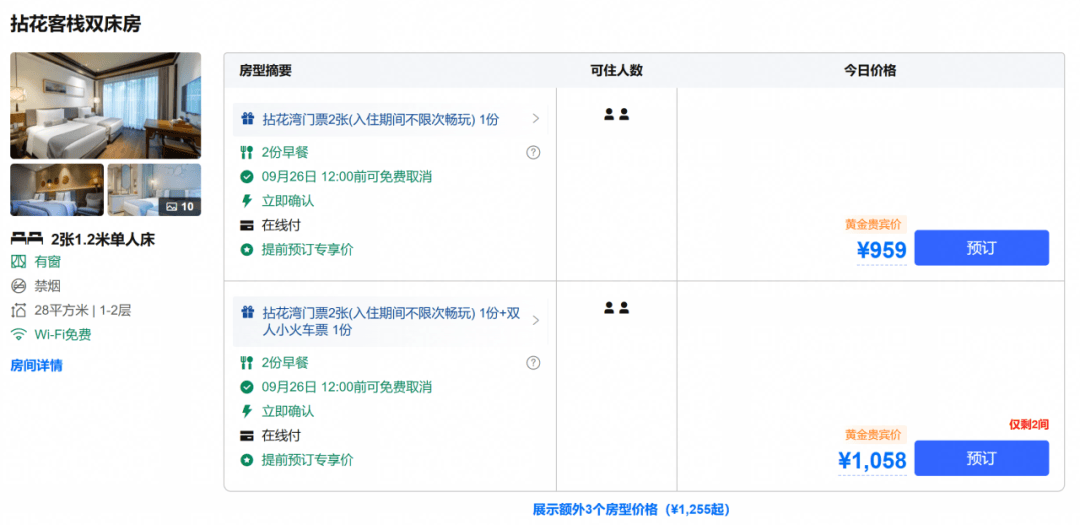Click the 黄金贵宾价 tag above ¥959

(x=873, y=225)
